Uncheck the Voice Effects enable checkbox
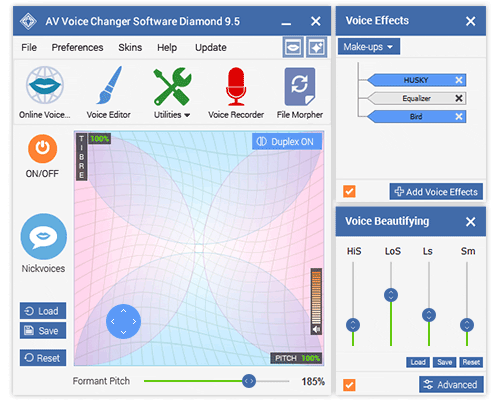The width and height of the screenshot is (500, 400). click(x=349, y=191)
